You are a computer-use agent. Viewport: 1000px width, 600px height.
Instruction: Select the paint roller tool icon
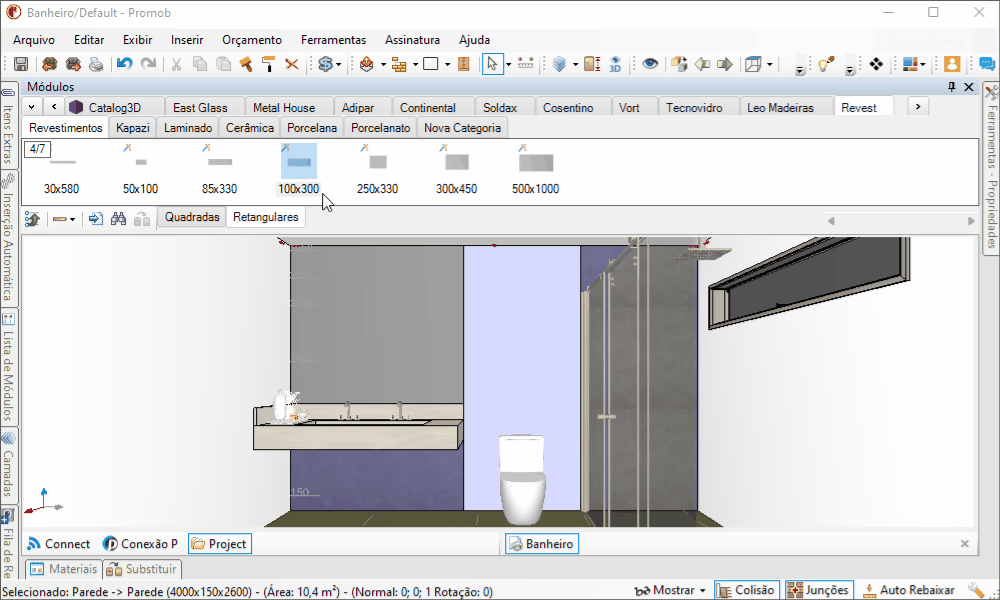click(x=268, y=64)
